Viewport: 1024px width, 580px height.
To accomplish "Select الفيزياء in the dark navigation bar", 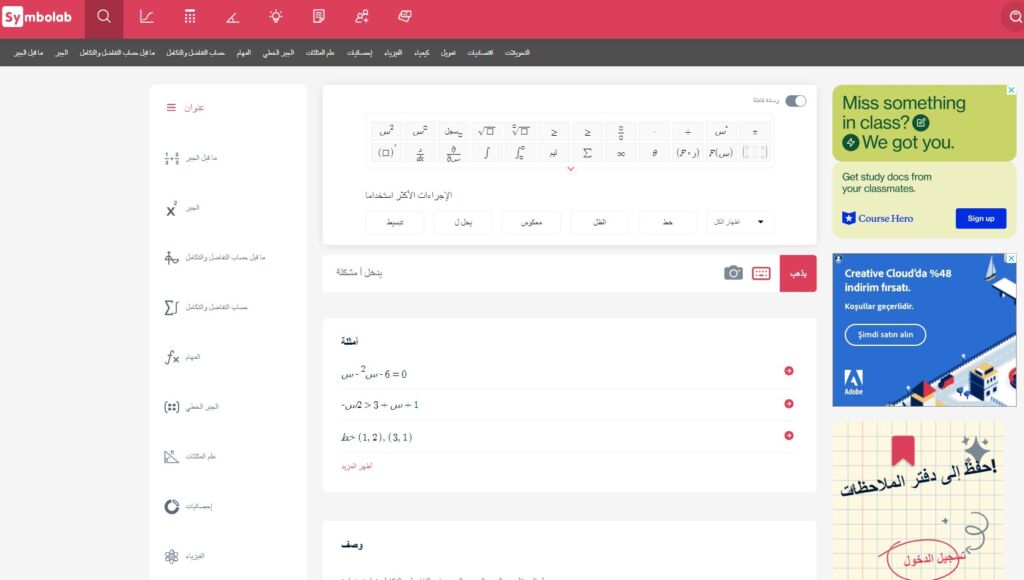I will coord(393,52).
